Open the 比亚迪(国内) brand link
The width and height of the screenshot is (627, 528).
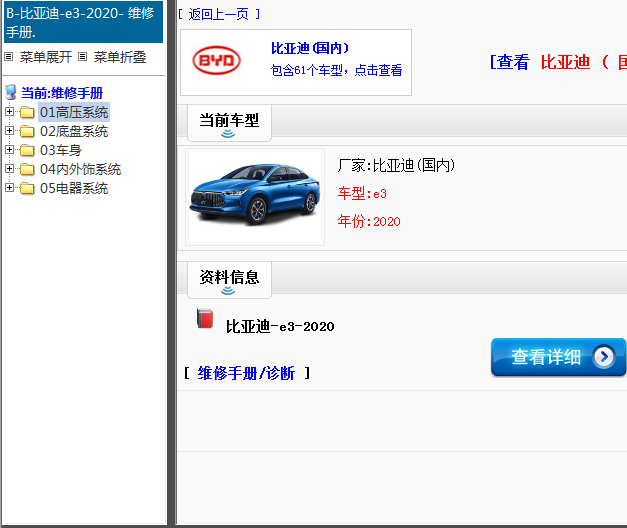(310, 48)
